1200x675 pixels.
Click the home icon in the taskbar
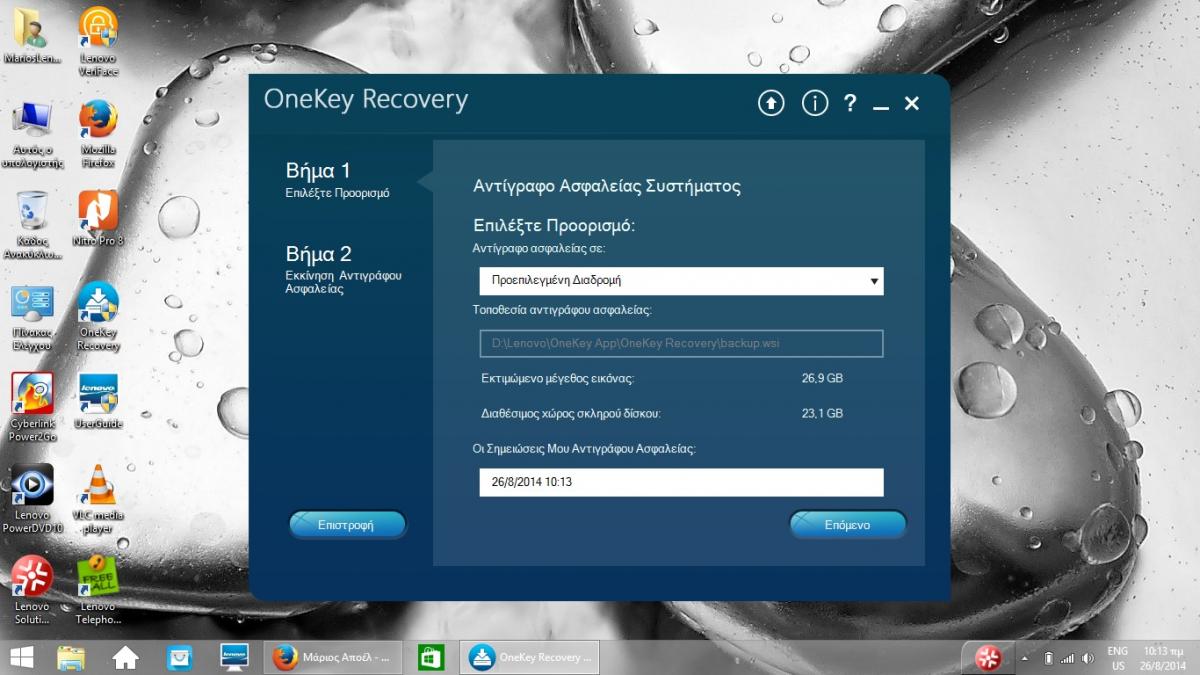[125, 657]
